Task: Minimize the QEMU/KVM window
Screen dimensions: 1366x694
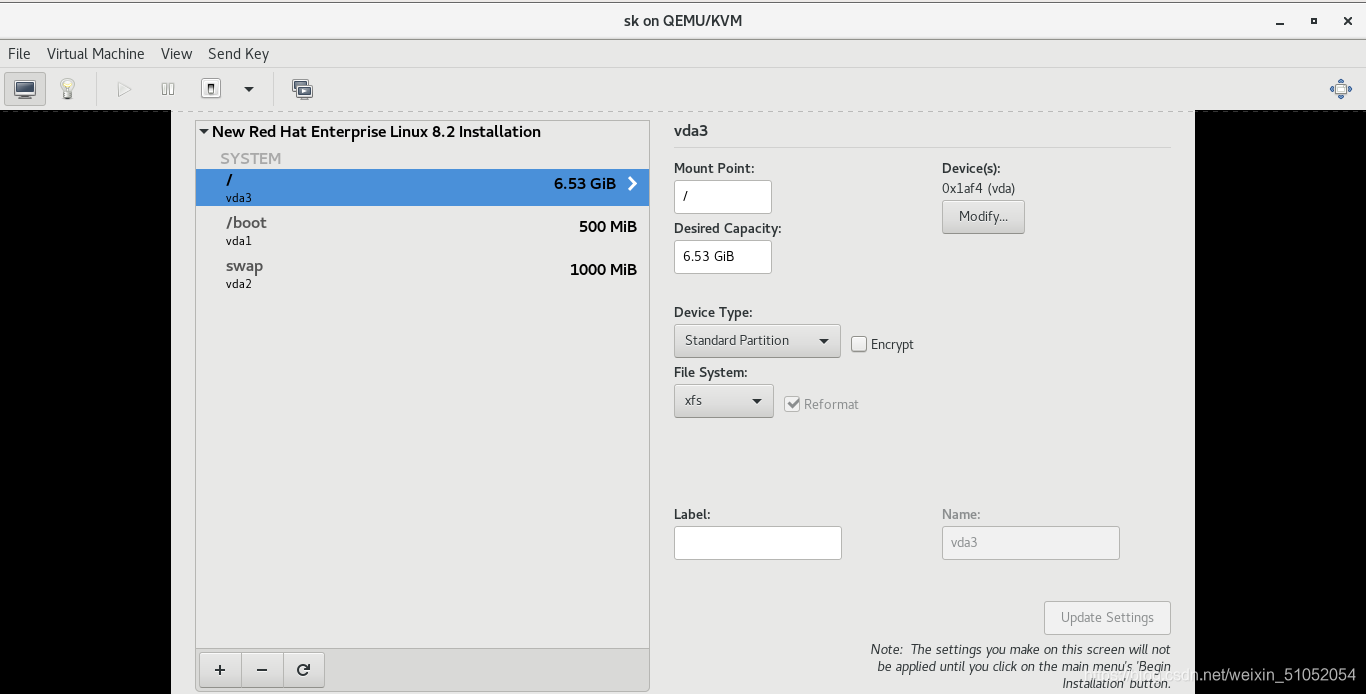Action: (x=1281, y=21)
